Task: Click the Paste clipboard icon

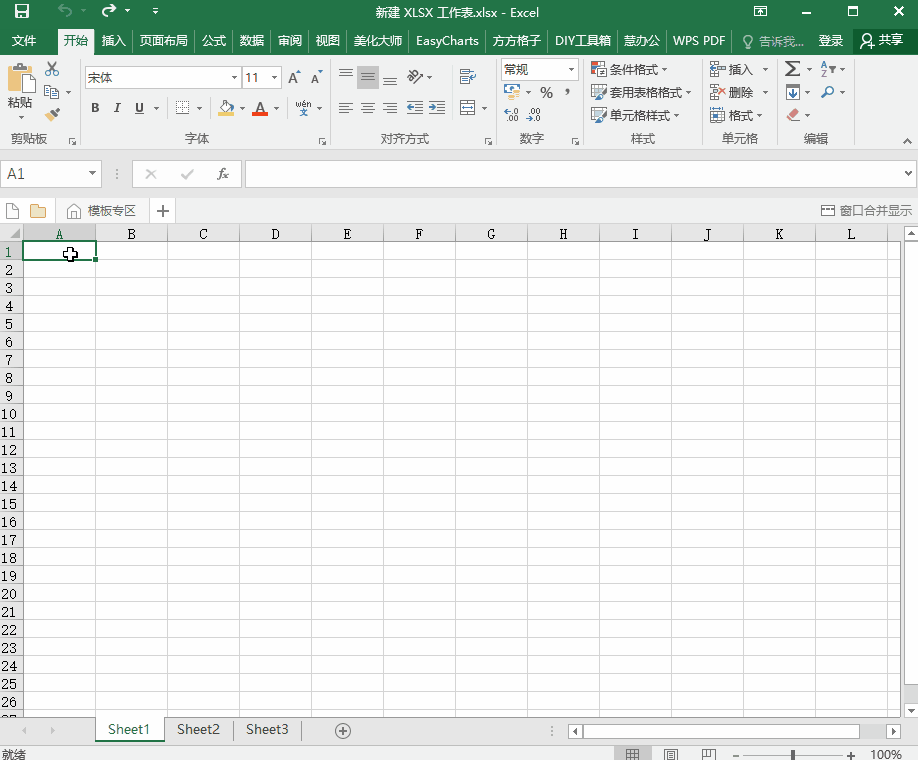Action: tap(21, 78)
